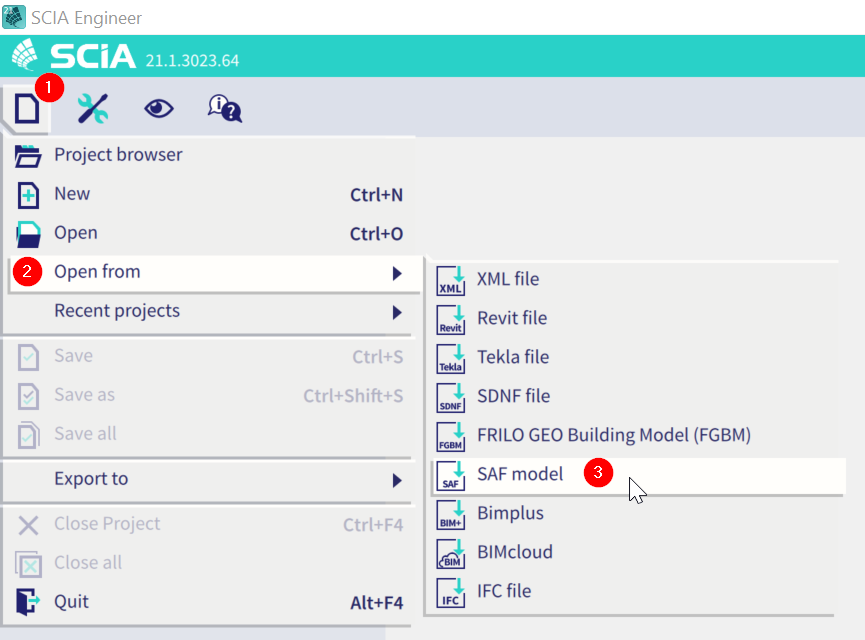Open the Help info icon menu
Viewport: 865px width, 640px height.
click(x=224, y=108)
